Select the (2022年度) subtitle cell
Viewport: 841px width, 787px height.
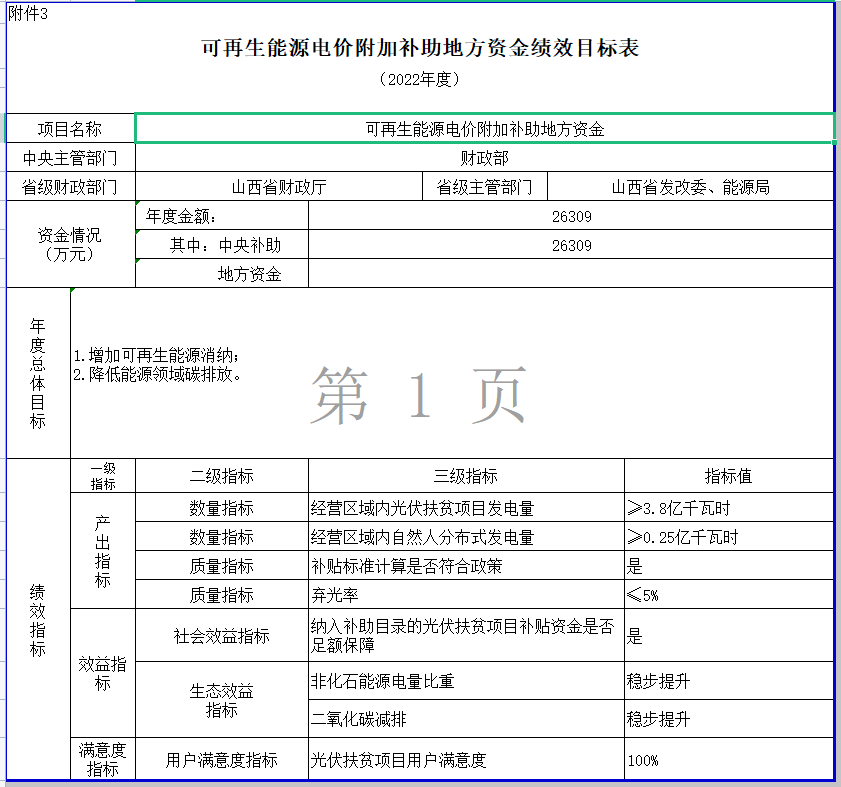coord(420,79)
